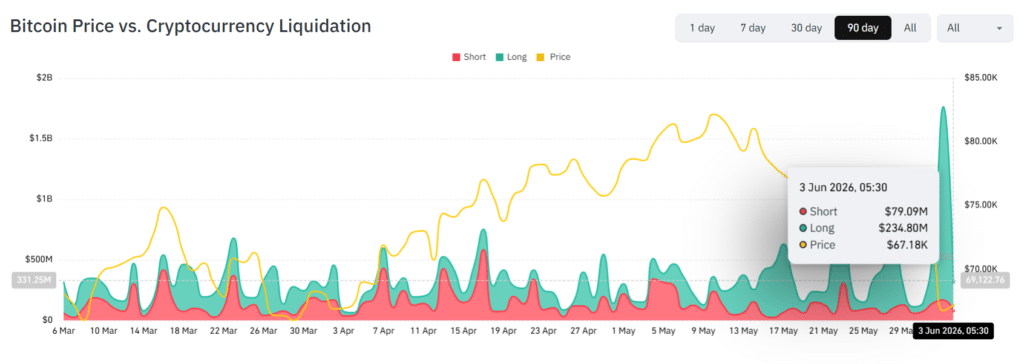Select the 90 day time range
Screen dimensions: 1024x364
[x=863, y=28]
